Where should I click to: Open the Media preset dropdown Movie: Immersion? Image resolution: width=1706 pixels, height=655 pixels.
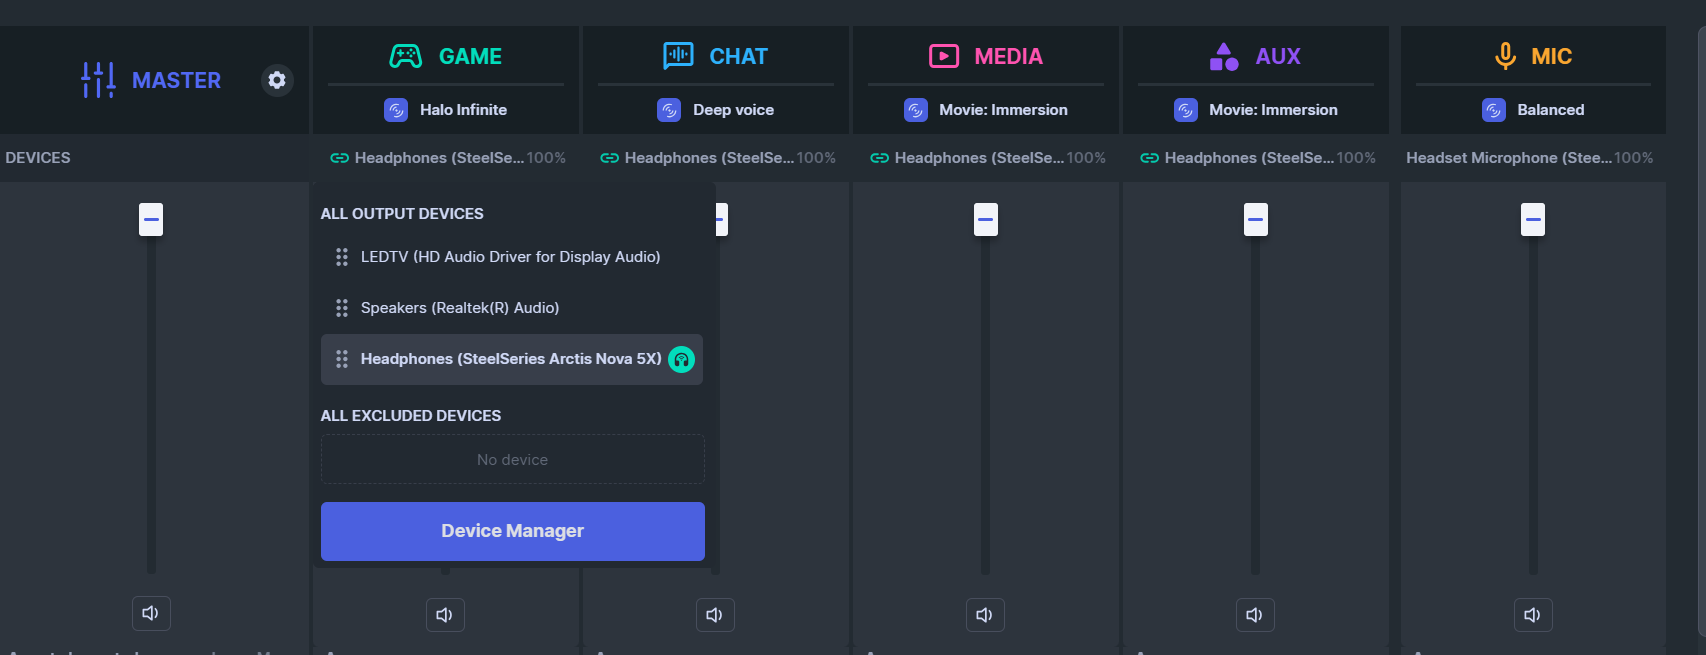986,110
